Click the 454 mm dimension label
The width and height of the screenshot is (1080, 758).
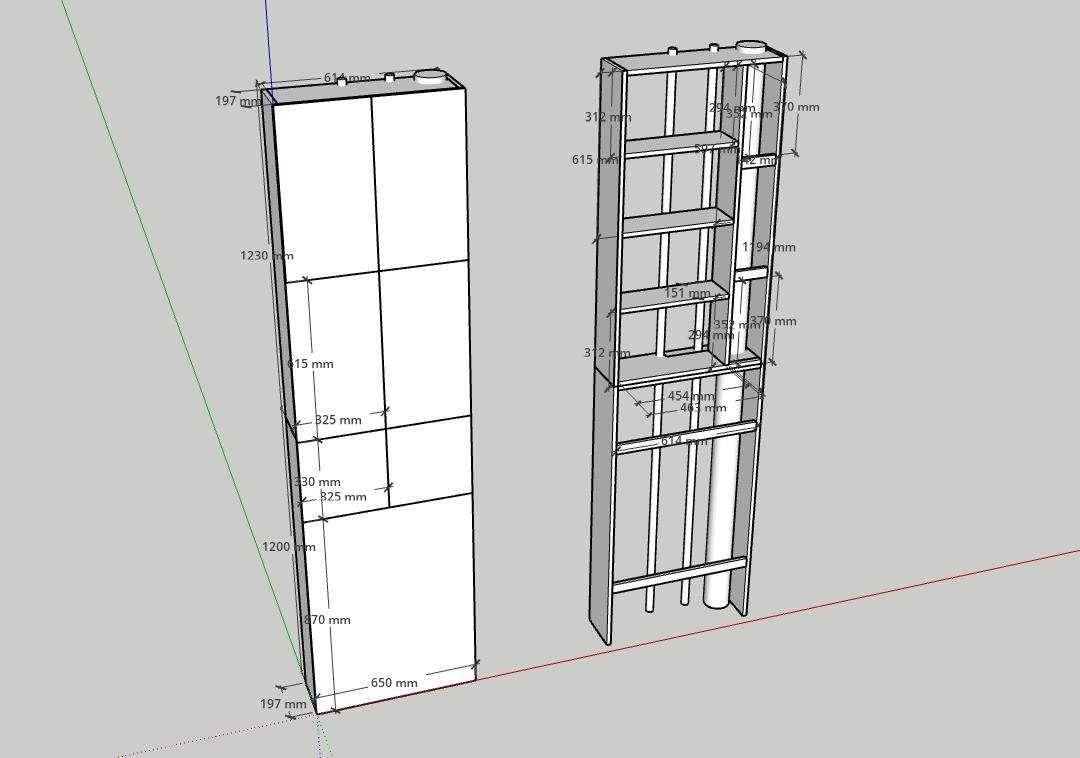point(691,396)
